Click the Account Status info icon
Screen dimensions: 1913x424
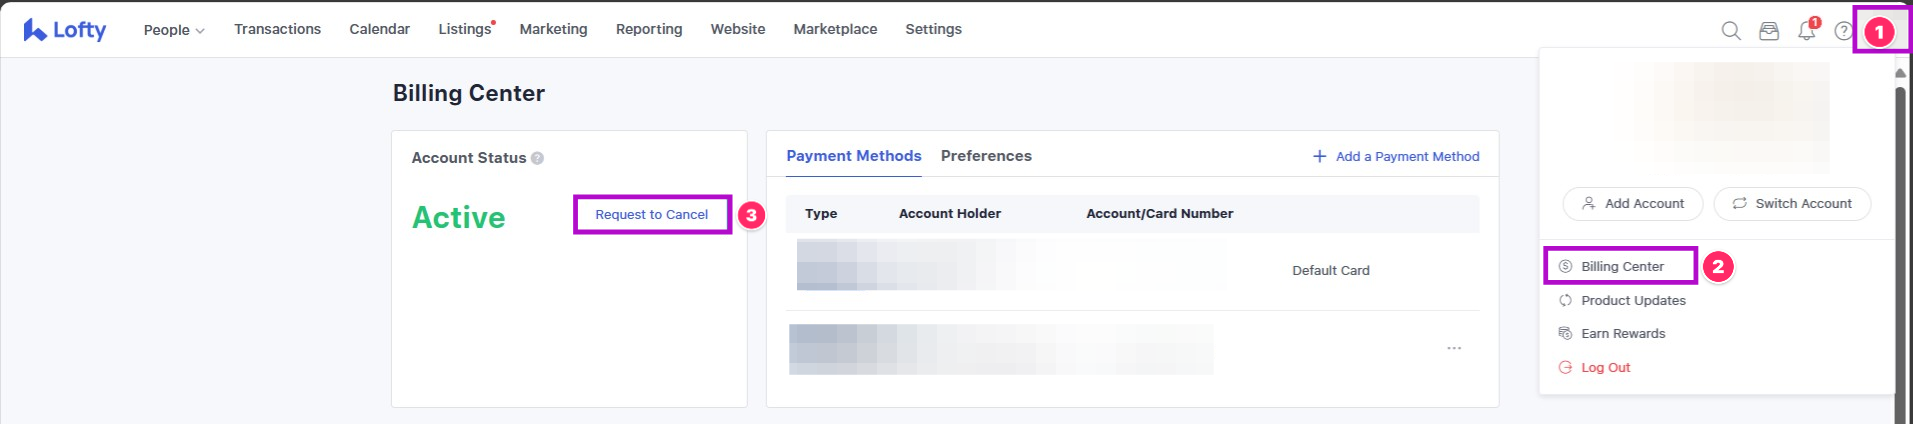tap(537, 158)
